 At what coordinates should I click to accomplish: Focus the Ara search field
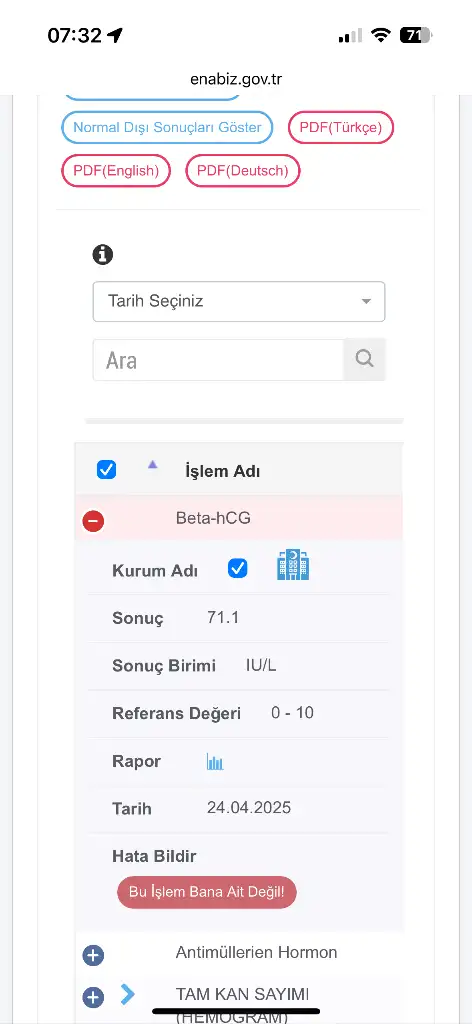click(x=218, y=360)
